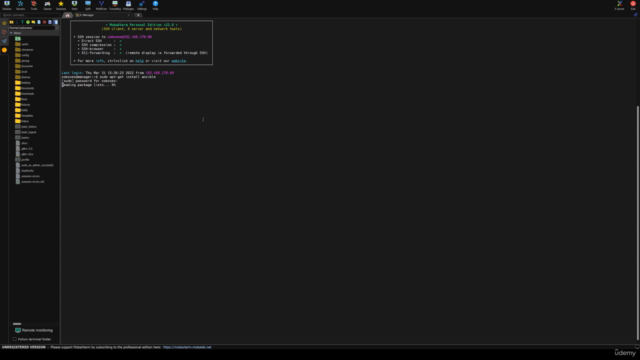Select the Desktop folder
The height and width of the screenshot is (360, 640).
tap(23, 83)
